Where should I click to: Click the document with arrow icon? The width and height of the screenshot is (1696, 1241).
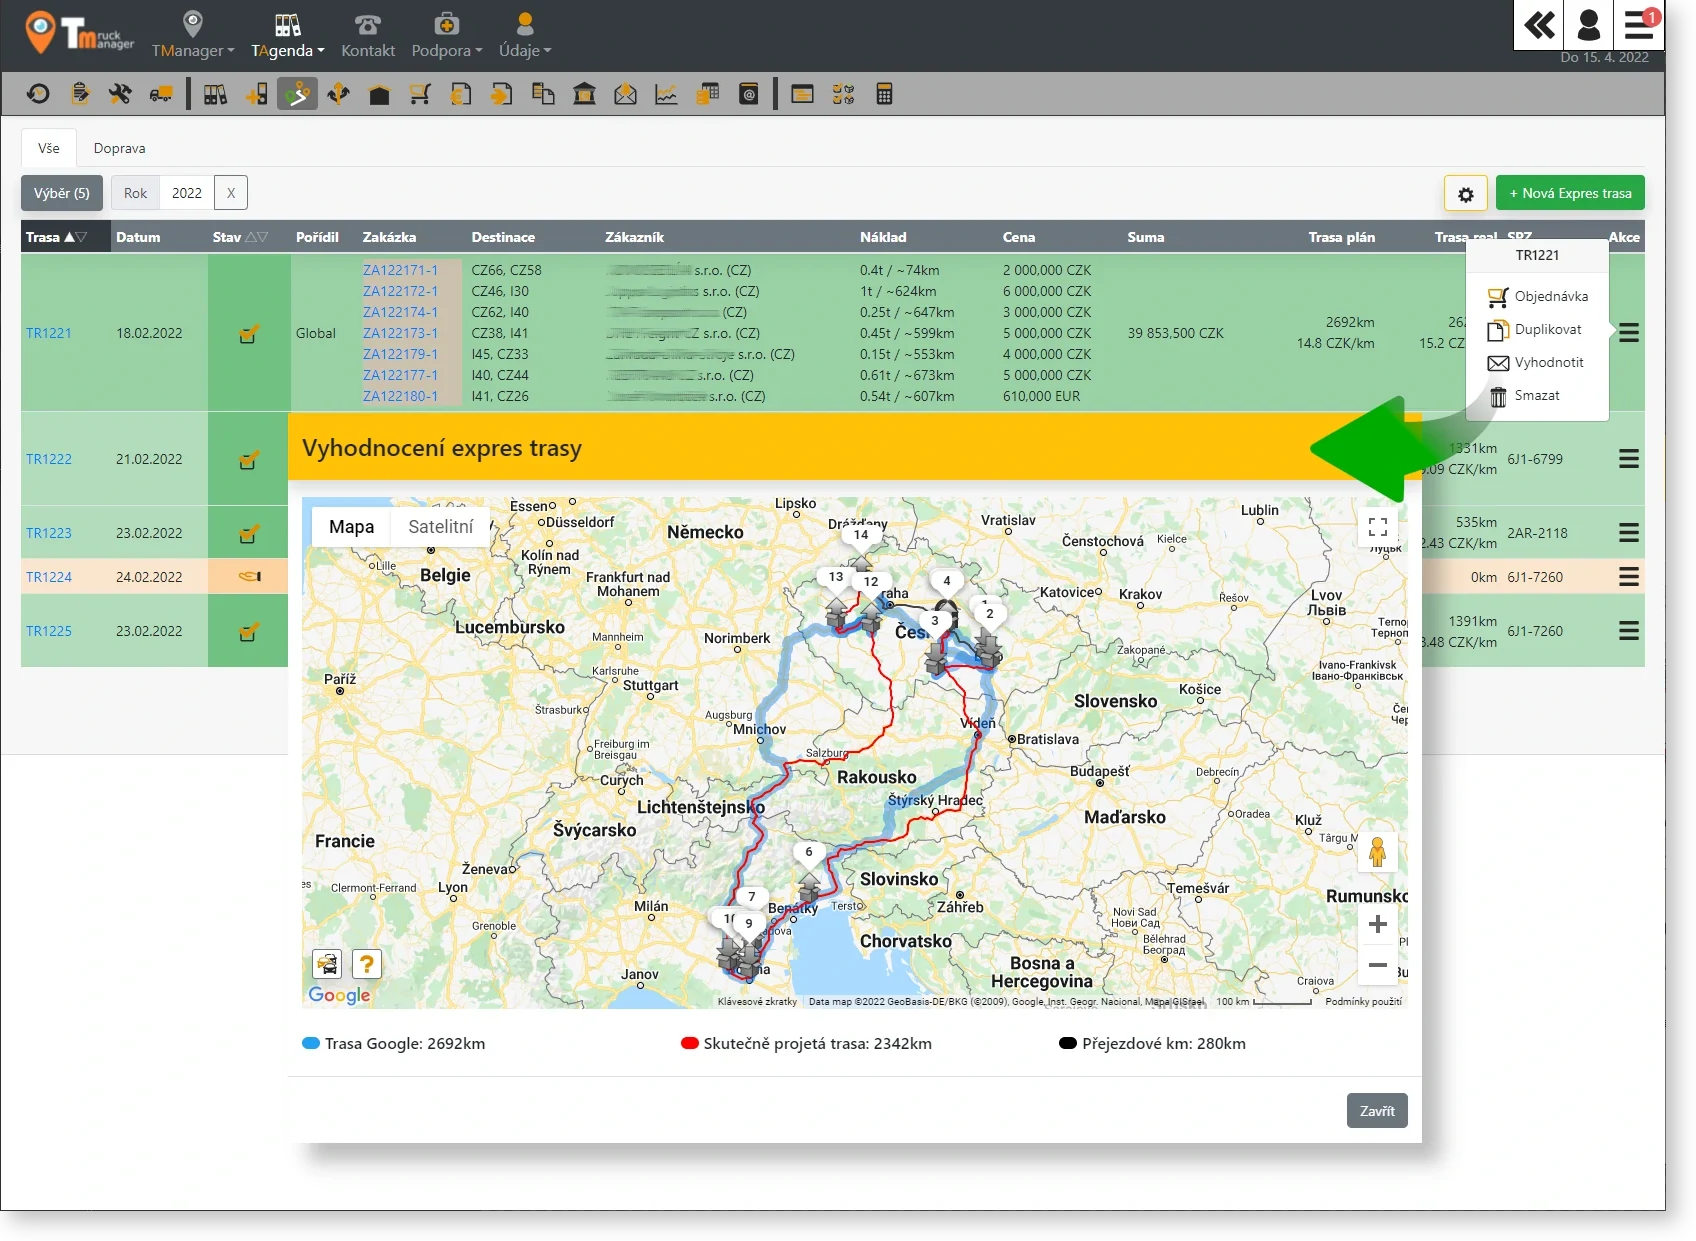point(502,94)
